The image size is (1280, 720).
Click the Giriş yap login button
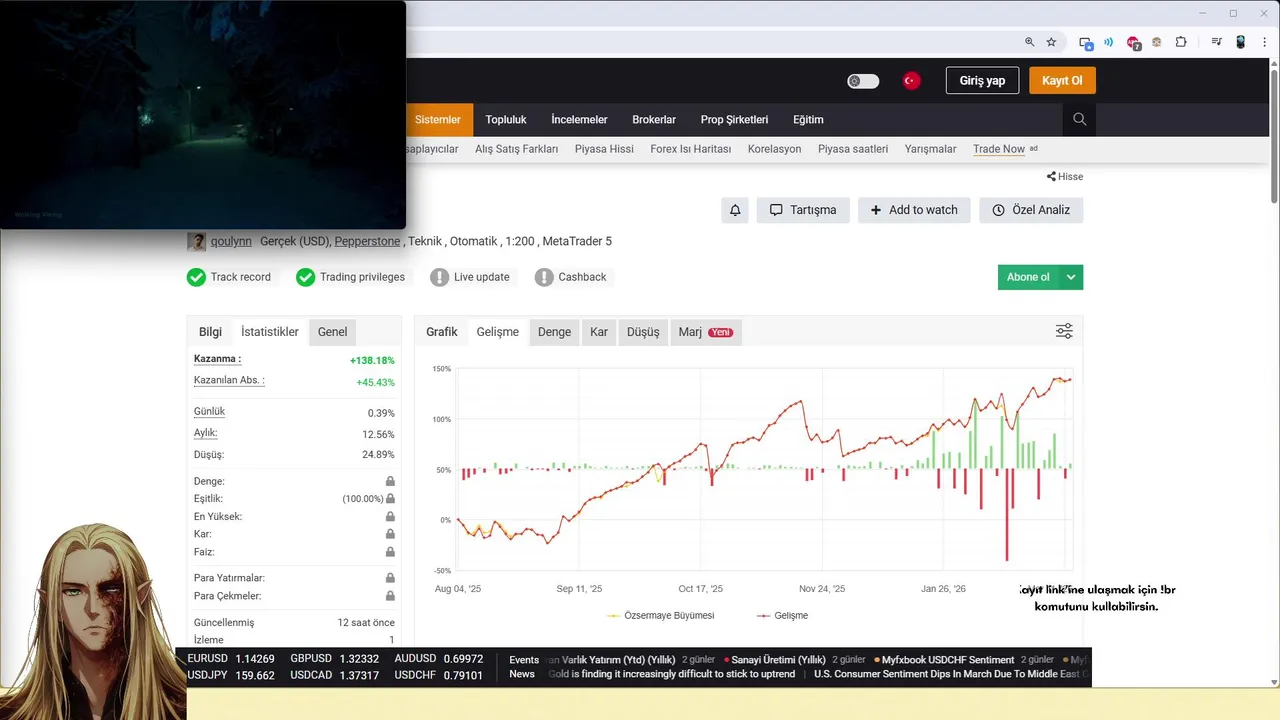click(982, 81)
